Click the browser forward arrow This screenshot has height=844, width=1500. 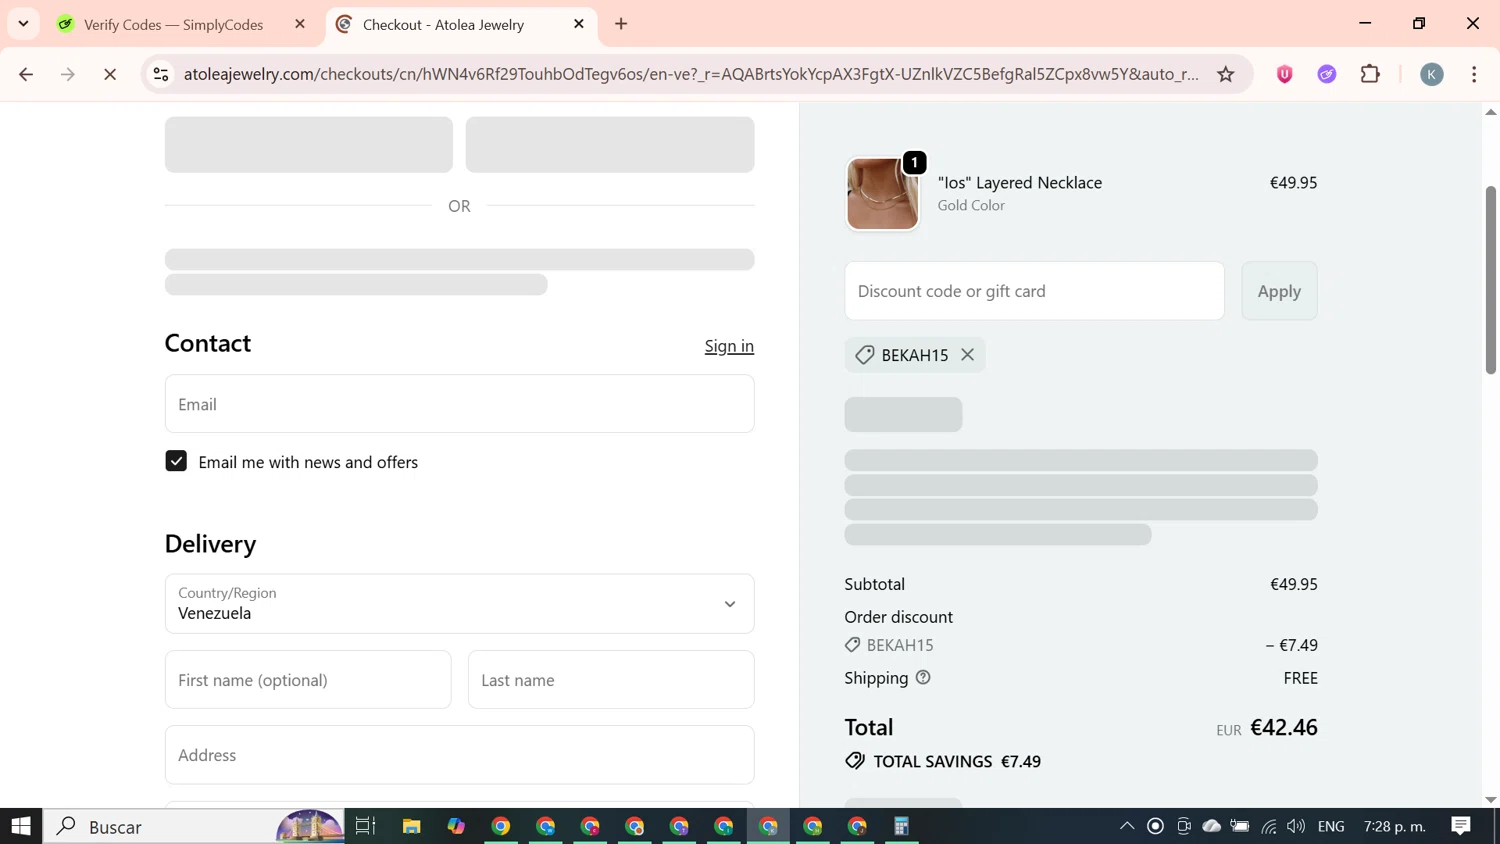pyautogui.click(x=68, y=74)
